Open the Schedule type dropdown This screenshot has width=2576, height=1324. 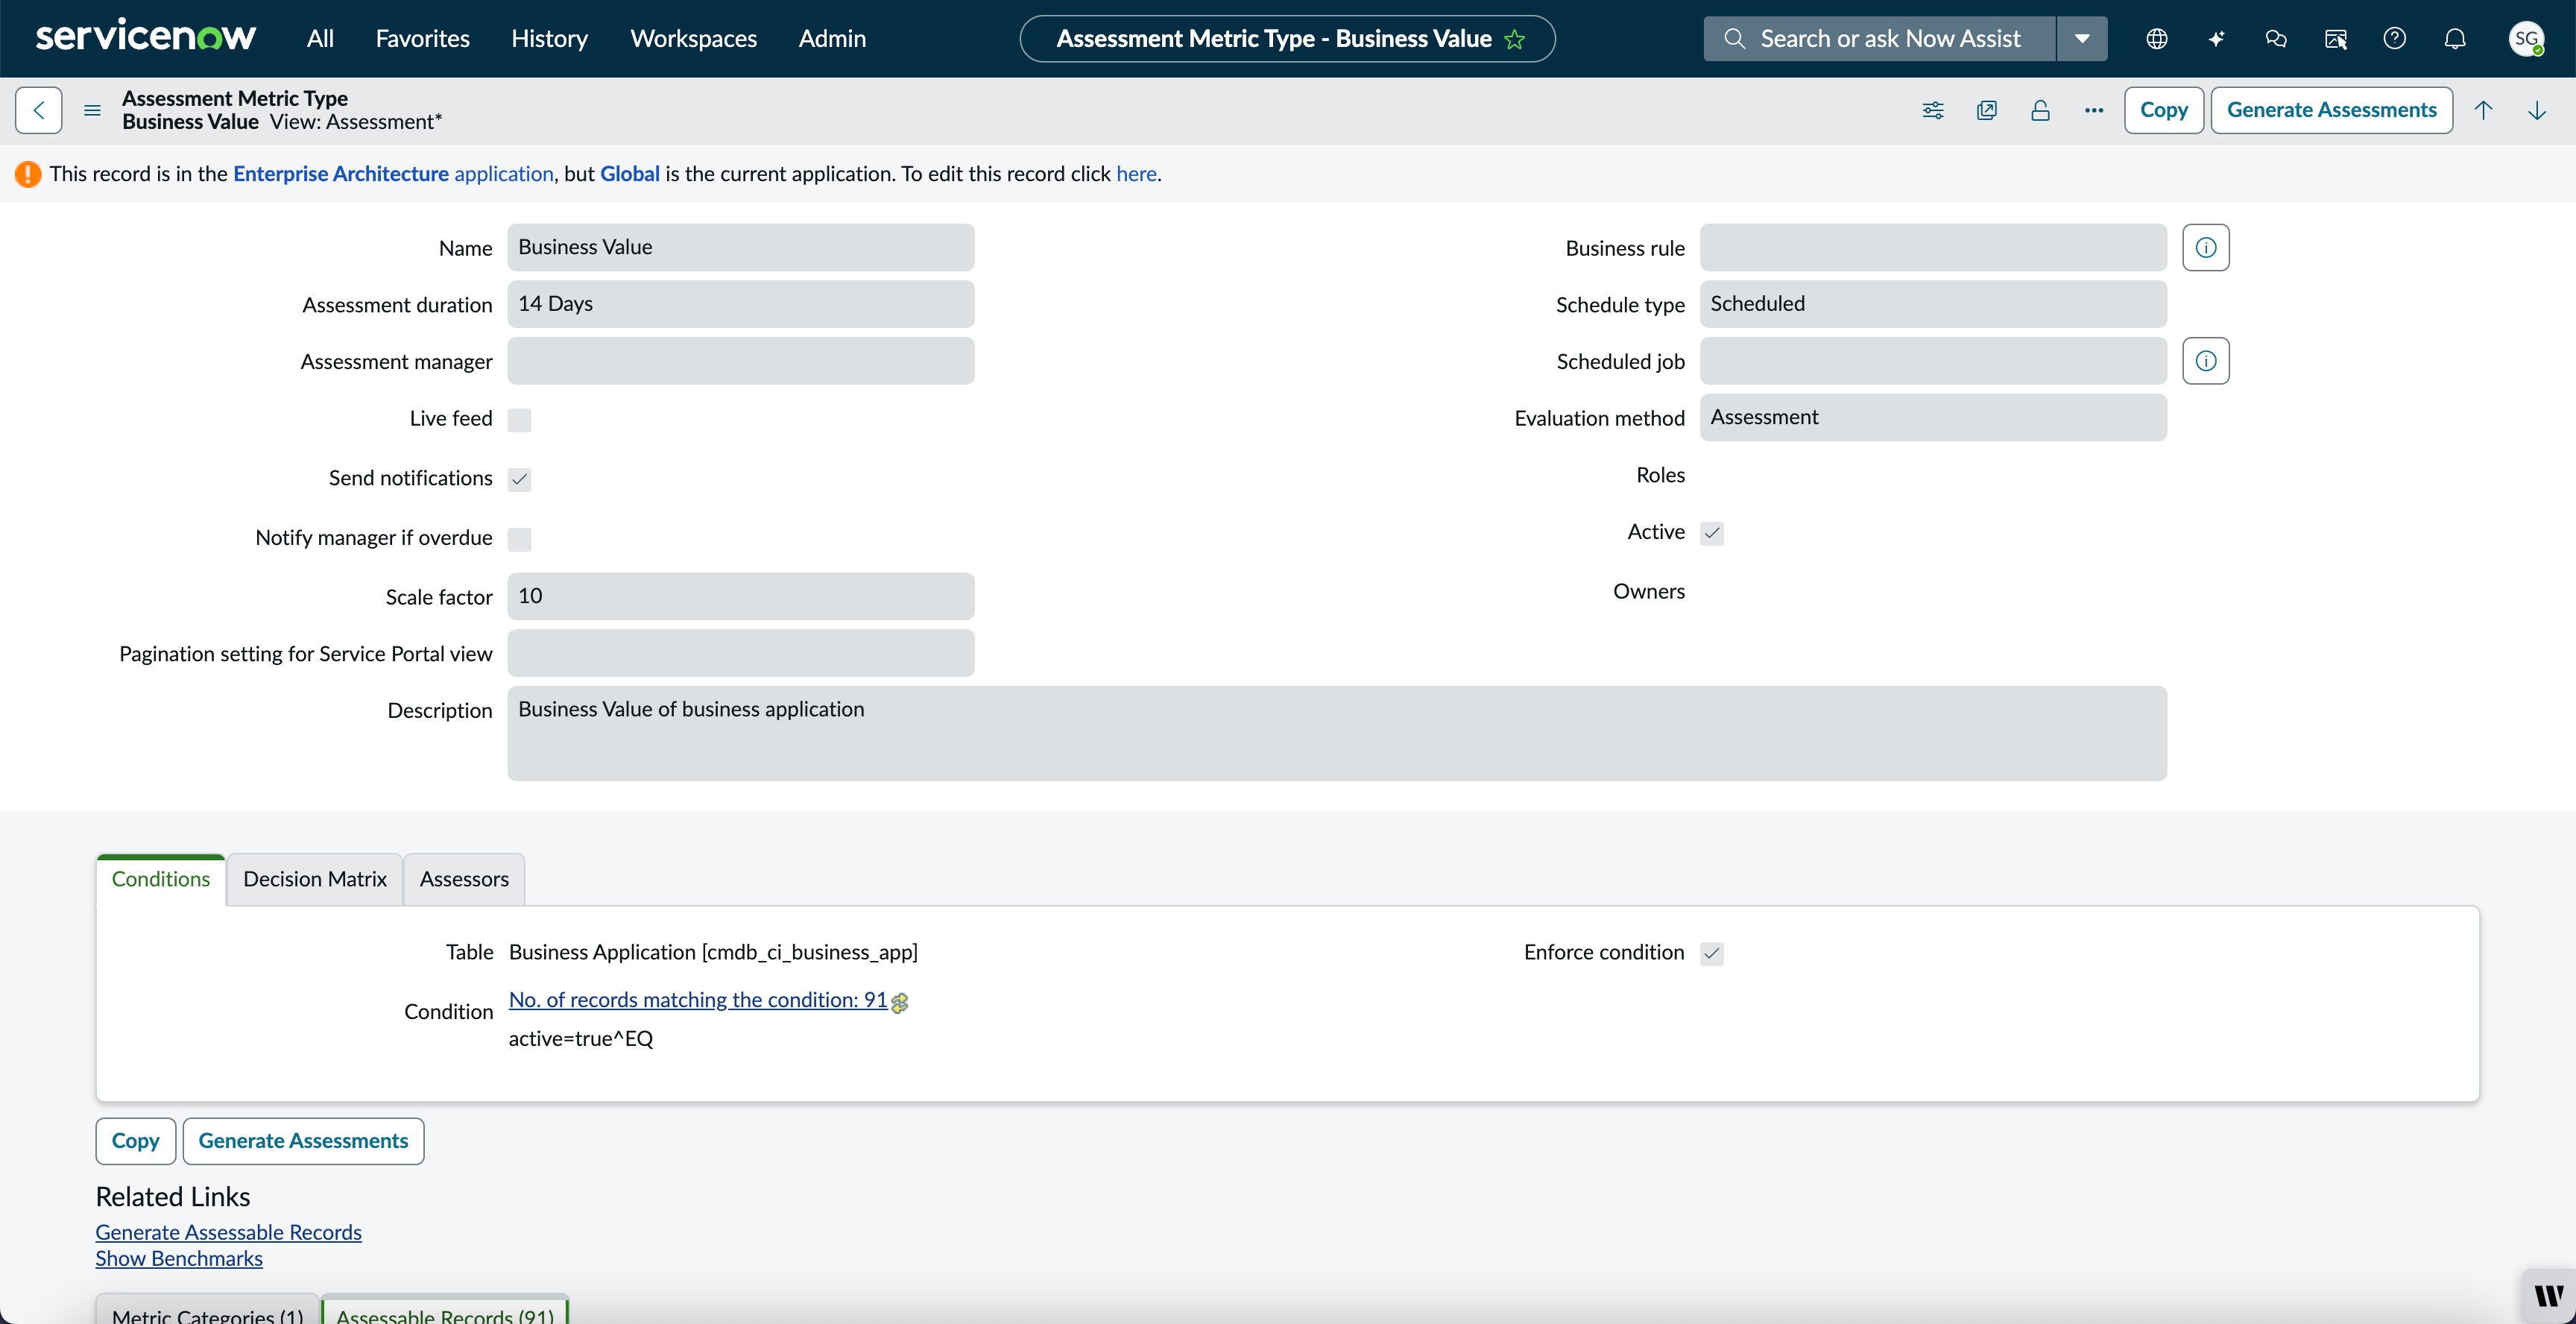(x=1933, y=304)
